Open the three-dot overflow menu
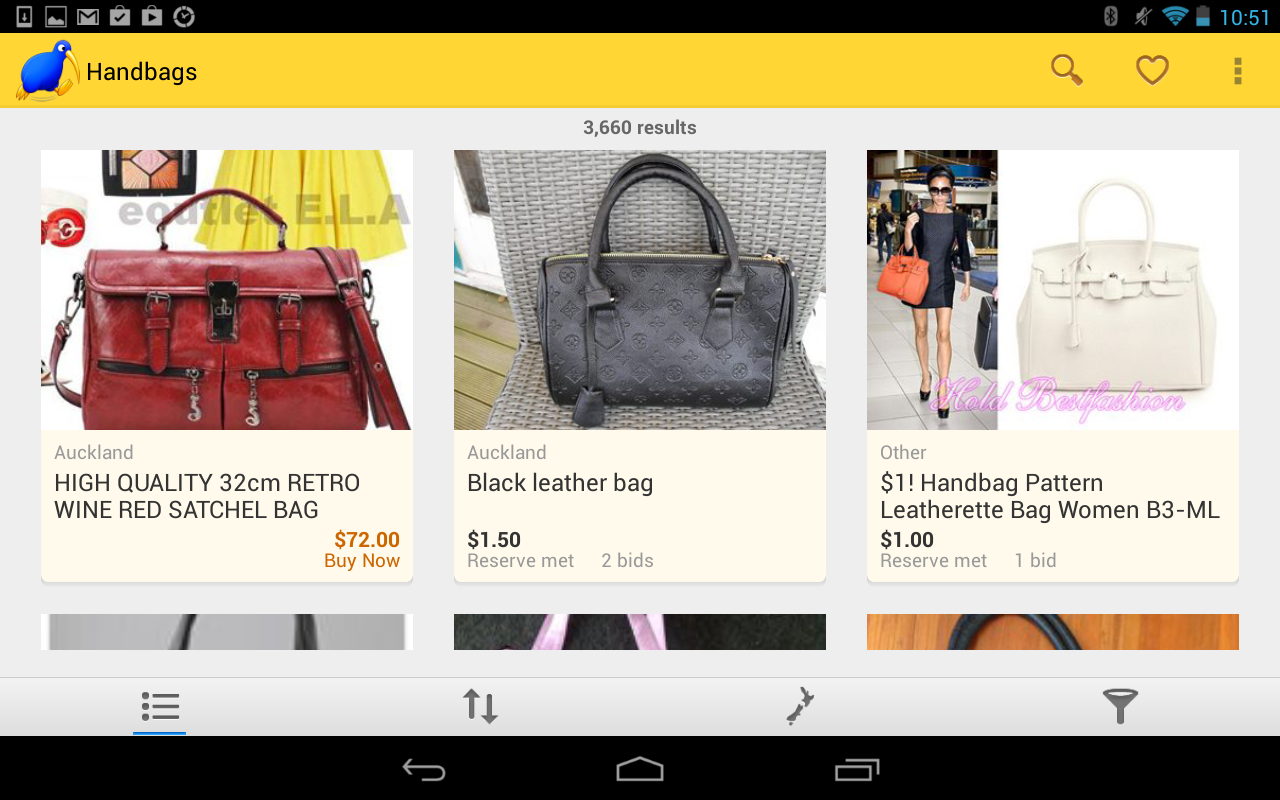 coord(1238,70)
